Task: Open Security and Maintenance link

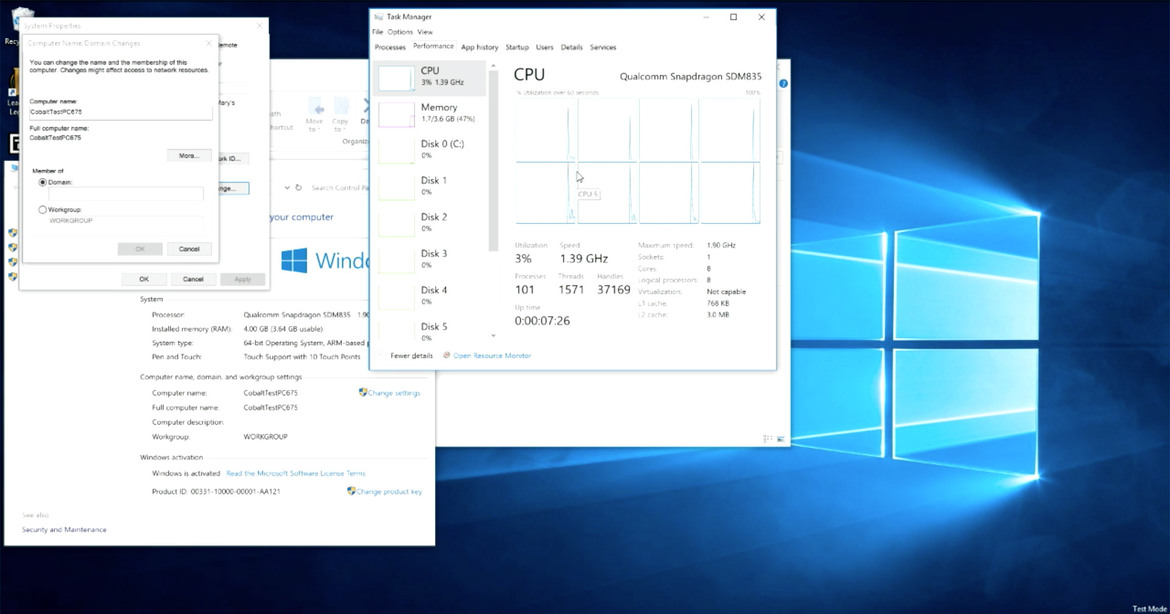Action: [64, 530]
